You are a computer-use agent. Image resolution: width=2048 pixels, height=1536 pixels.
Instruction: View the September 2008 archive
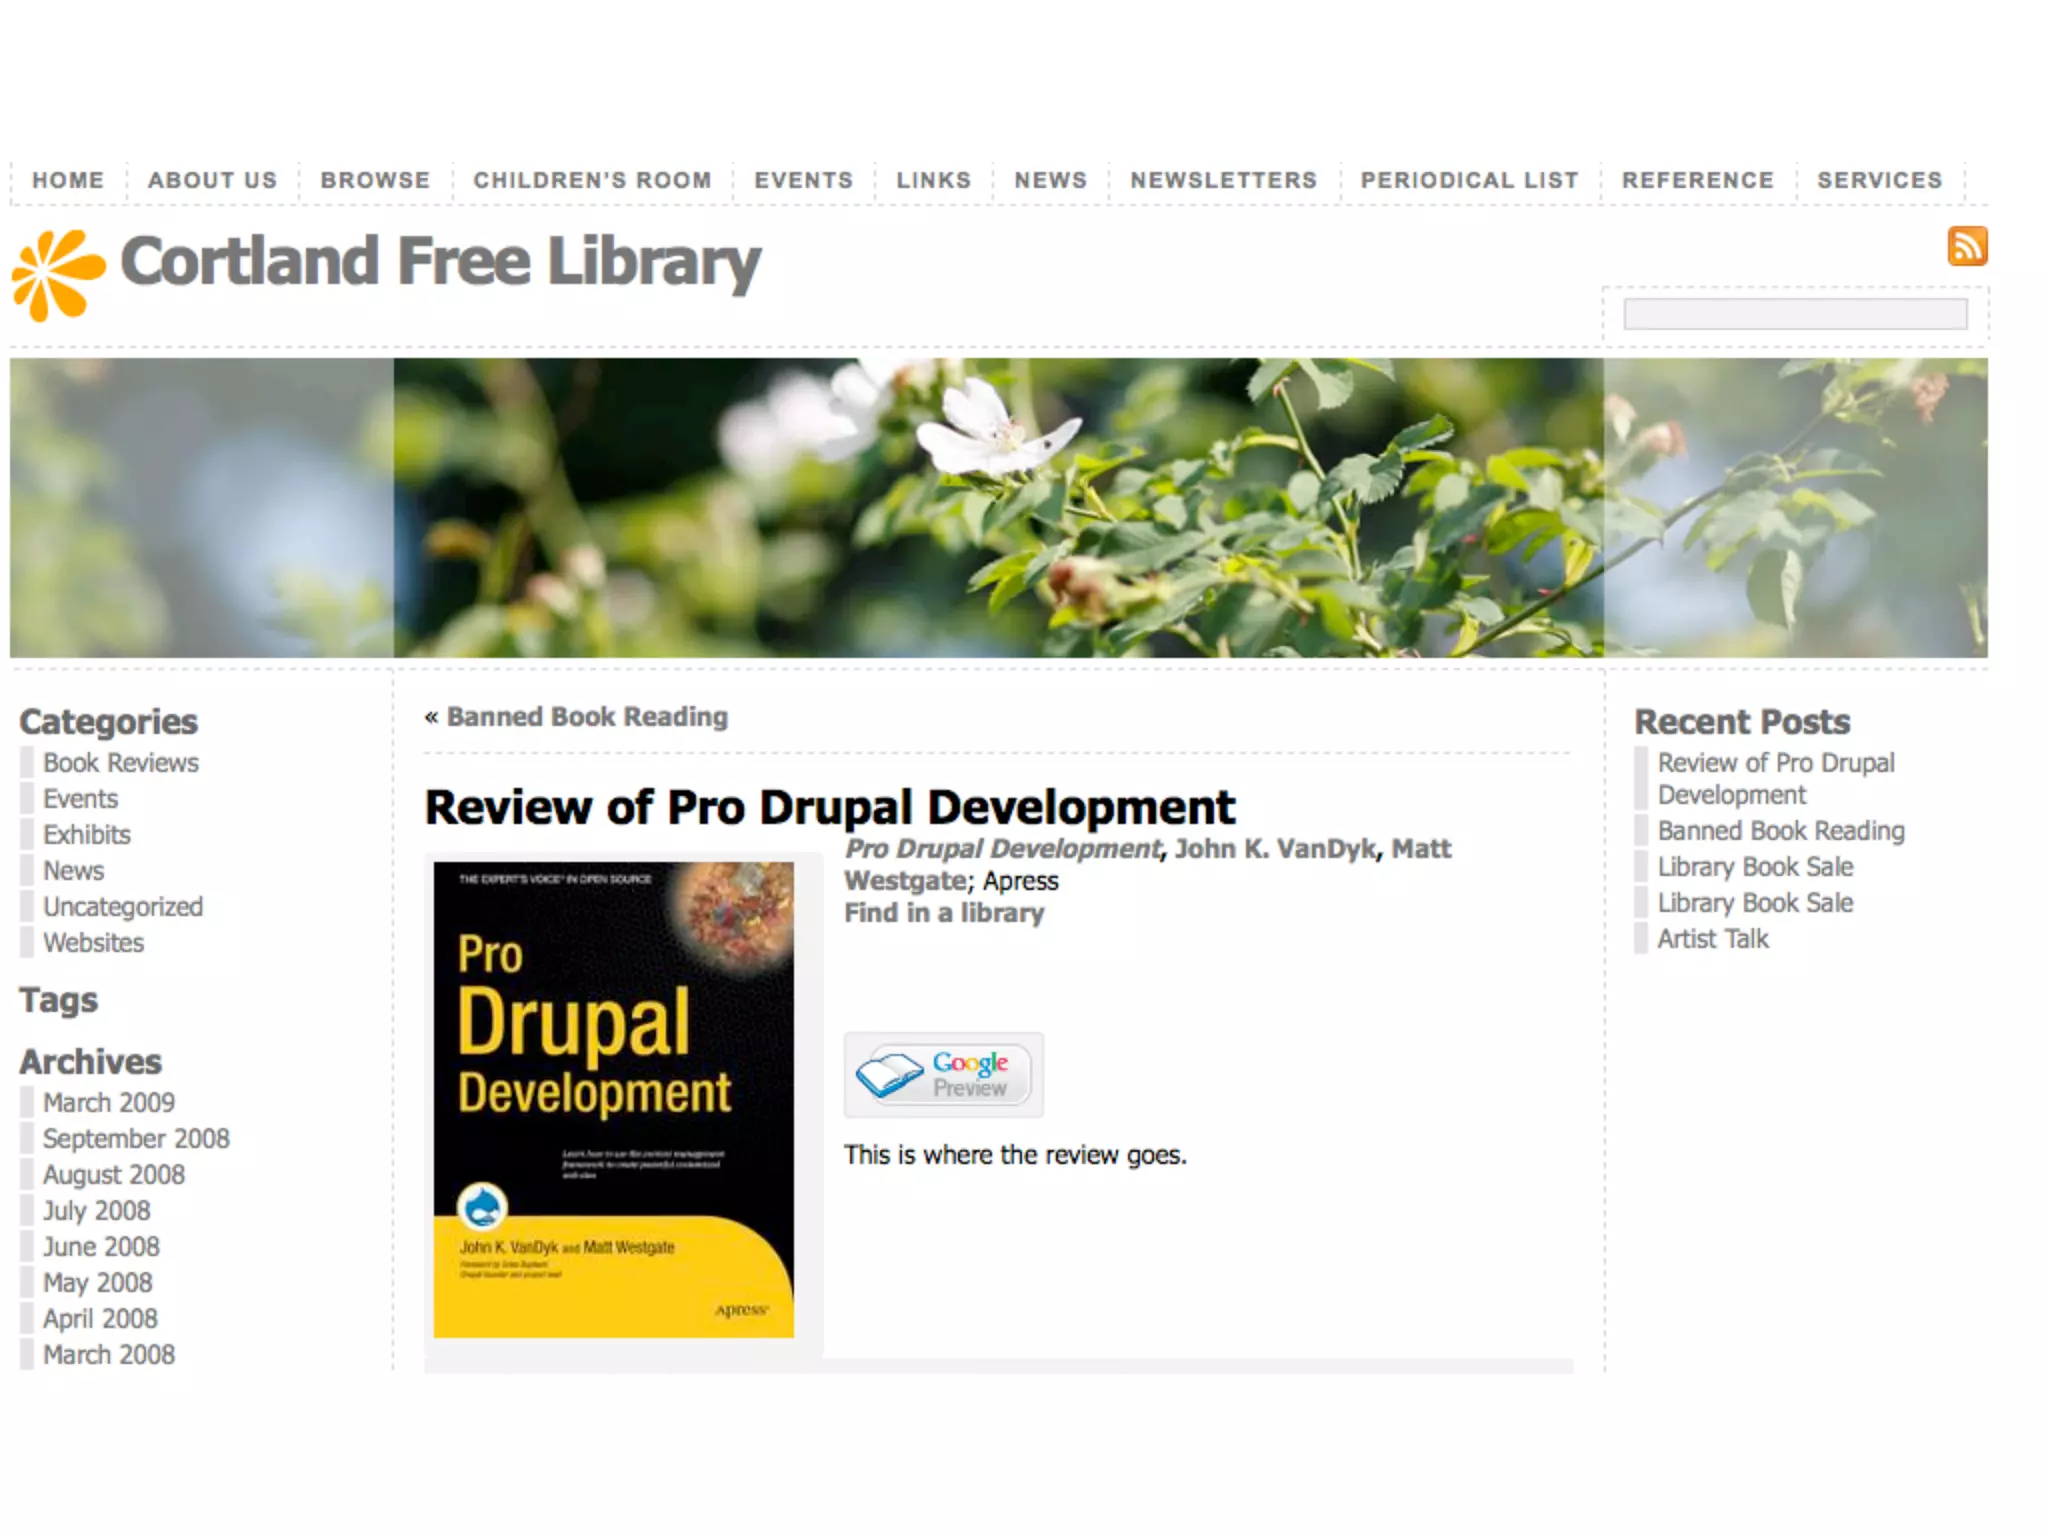(136, 1139)
